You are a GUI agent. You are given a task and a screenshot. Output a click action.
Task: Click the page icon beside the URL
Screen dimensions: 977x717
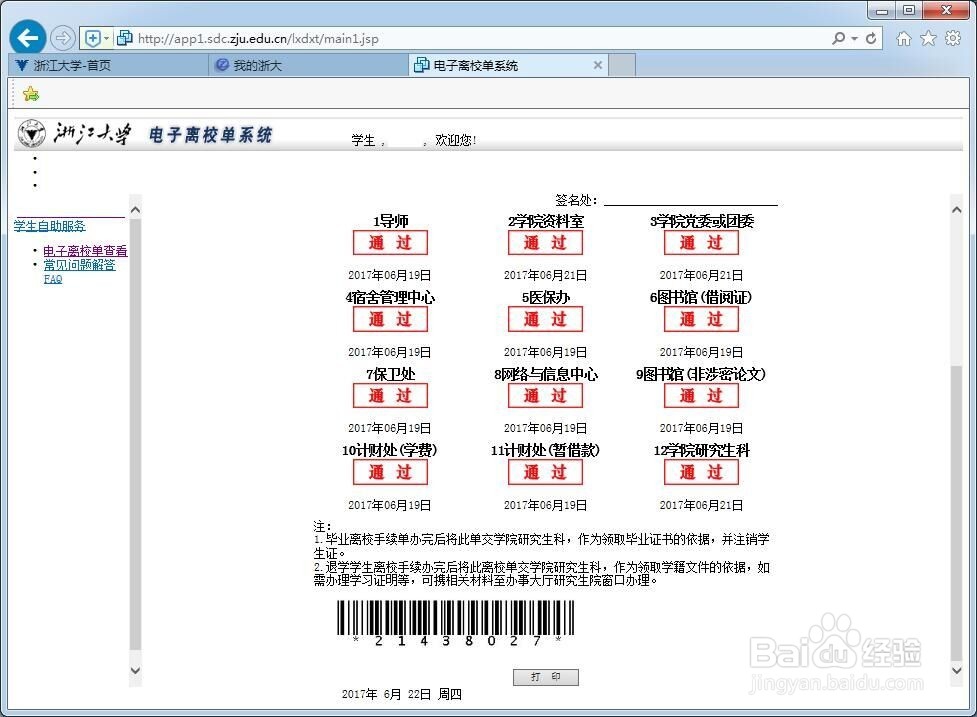[x=122, y=38]
